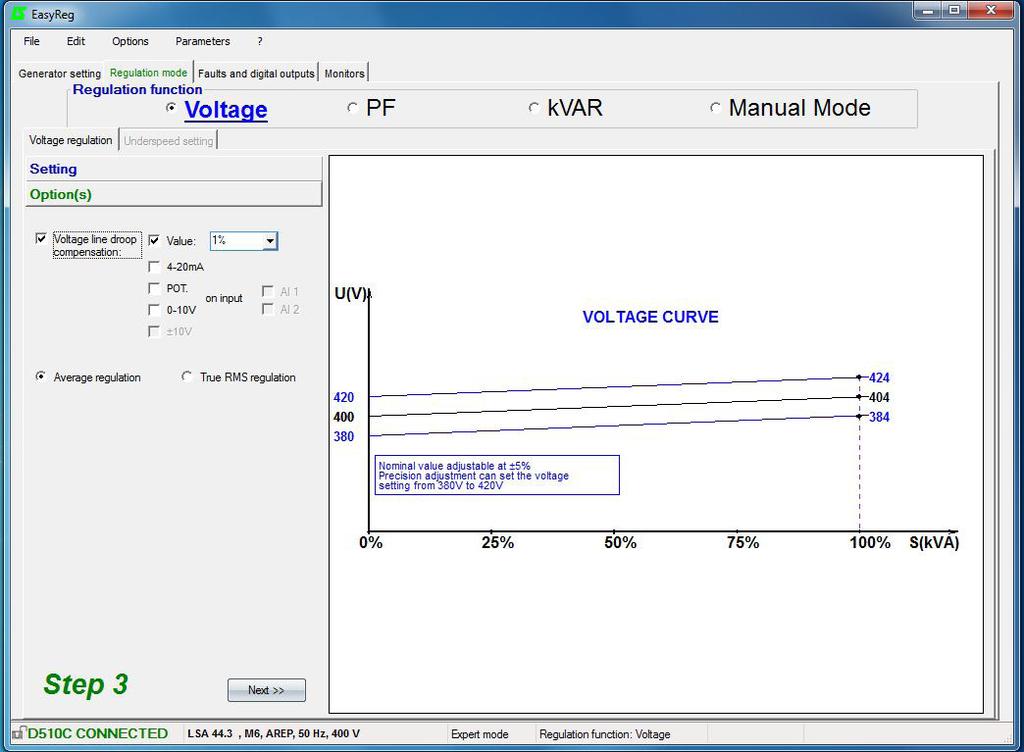Click the 400 axis value

click(344, 416)
